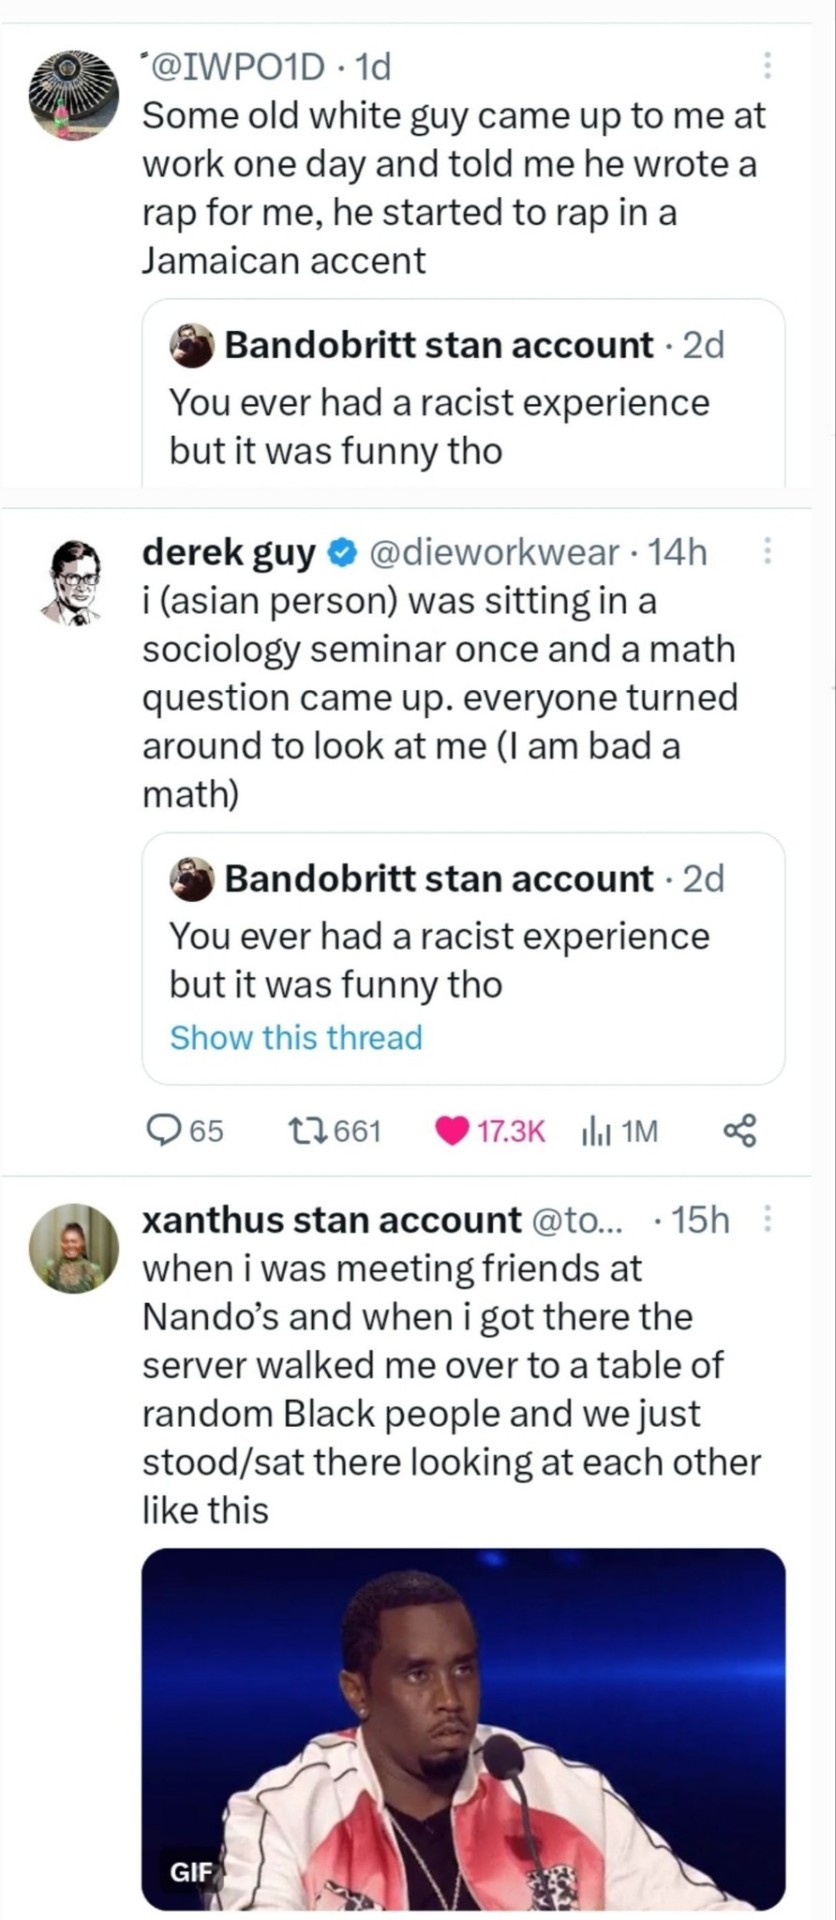The image size is (836, 1920).
Task: Open xanthus stan account's profile avatar
Action: point(73,1248)
